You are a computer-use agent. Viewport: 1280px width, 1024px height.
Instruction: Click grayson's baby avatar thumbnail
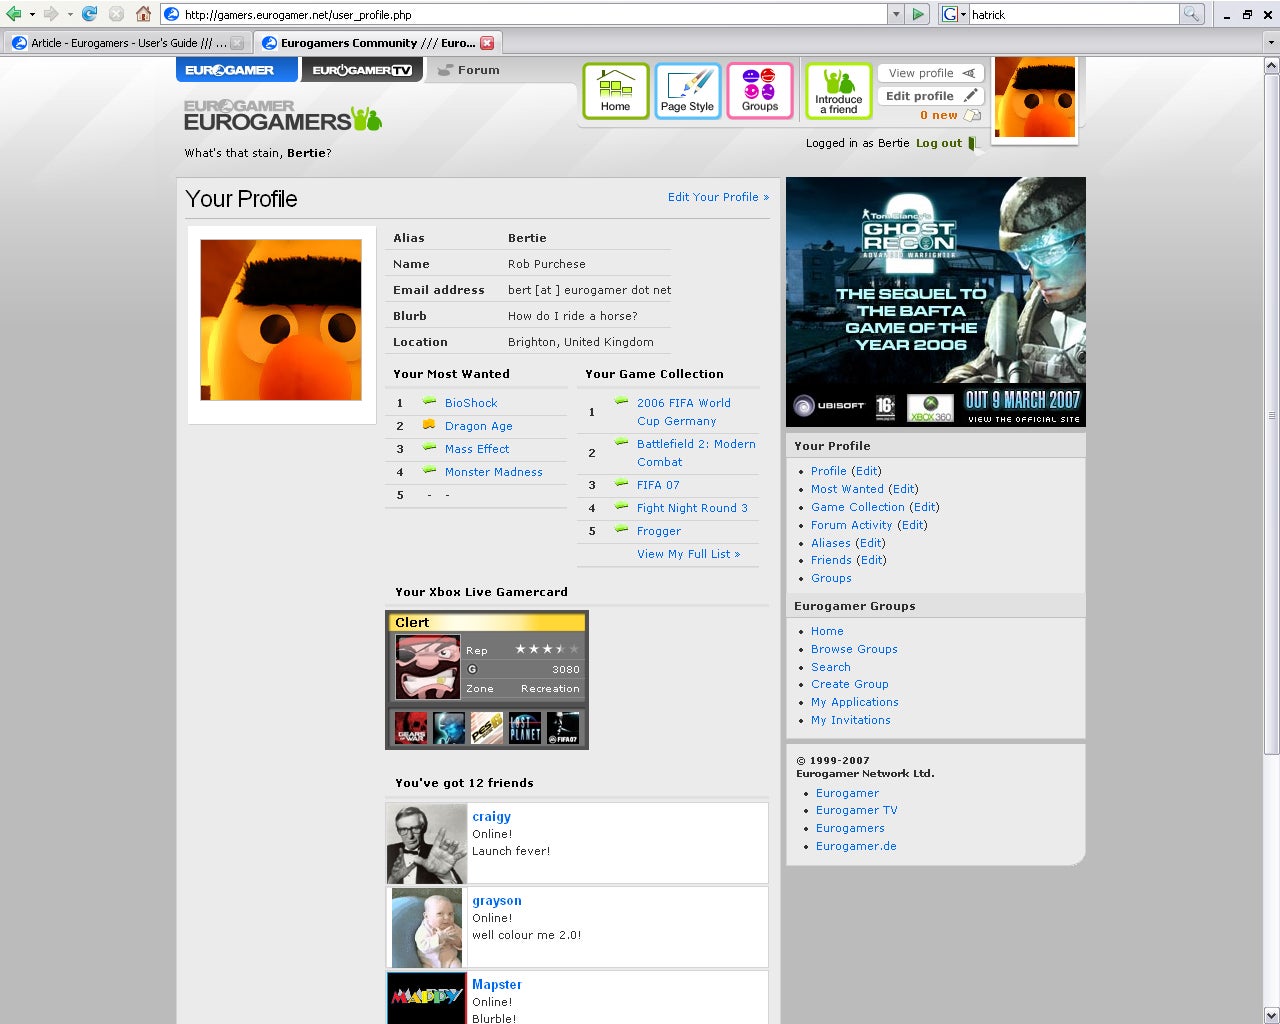(427, 928)
